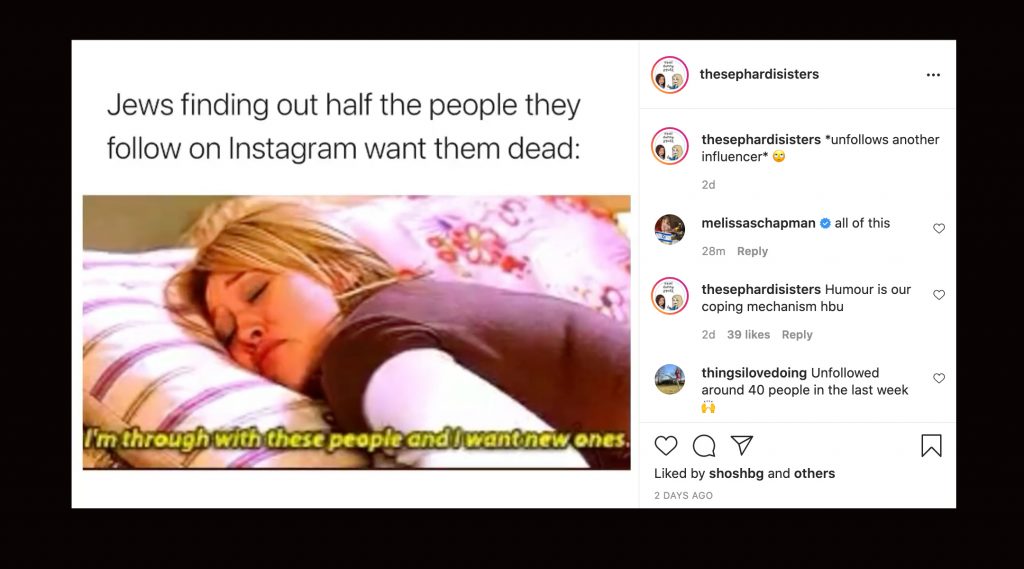Share post via paper plane icon

742,446
